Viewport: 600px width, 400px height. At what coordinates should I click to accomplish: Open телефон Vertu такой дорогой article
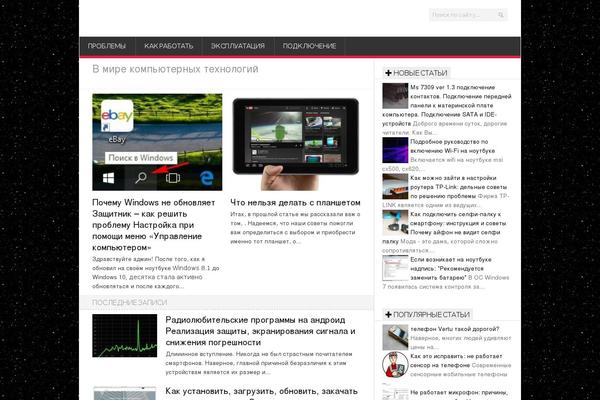455,329
